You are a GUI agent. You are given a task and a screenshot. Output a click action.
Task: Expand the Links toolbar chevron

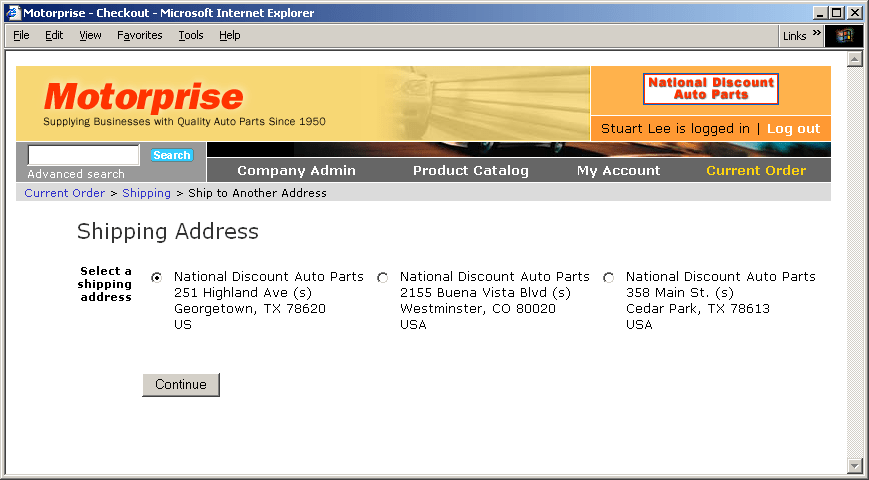[816, 33]
